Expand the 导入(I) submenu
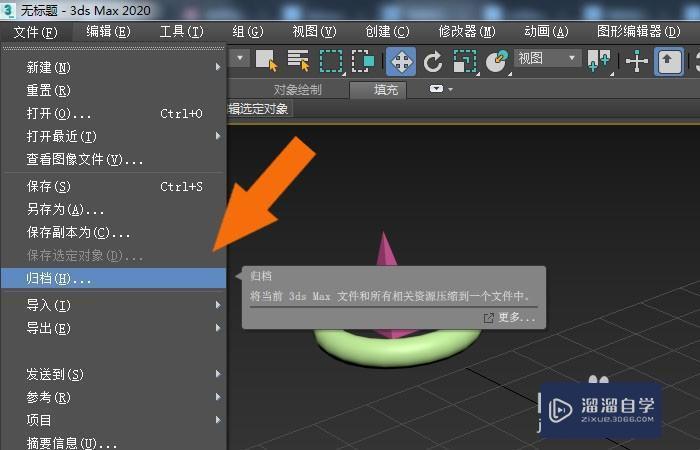Image resolution: width=700 pixels, height=450 pixels. tap(113, 305)
